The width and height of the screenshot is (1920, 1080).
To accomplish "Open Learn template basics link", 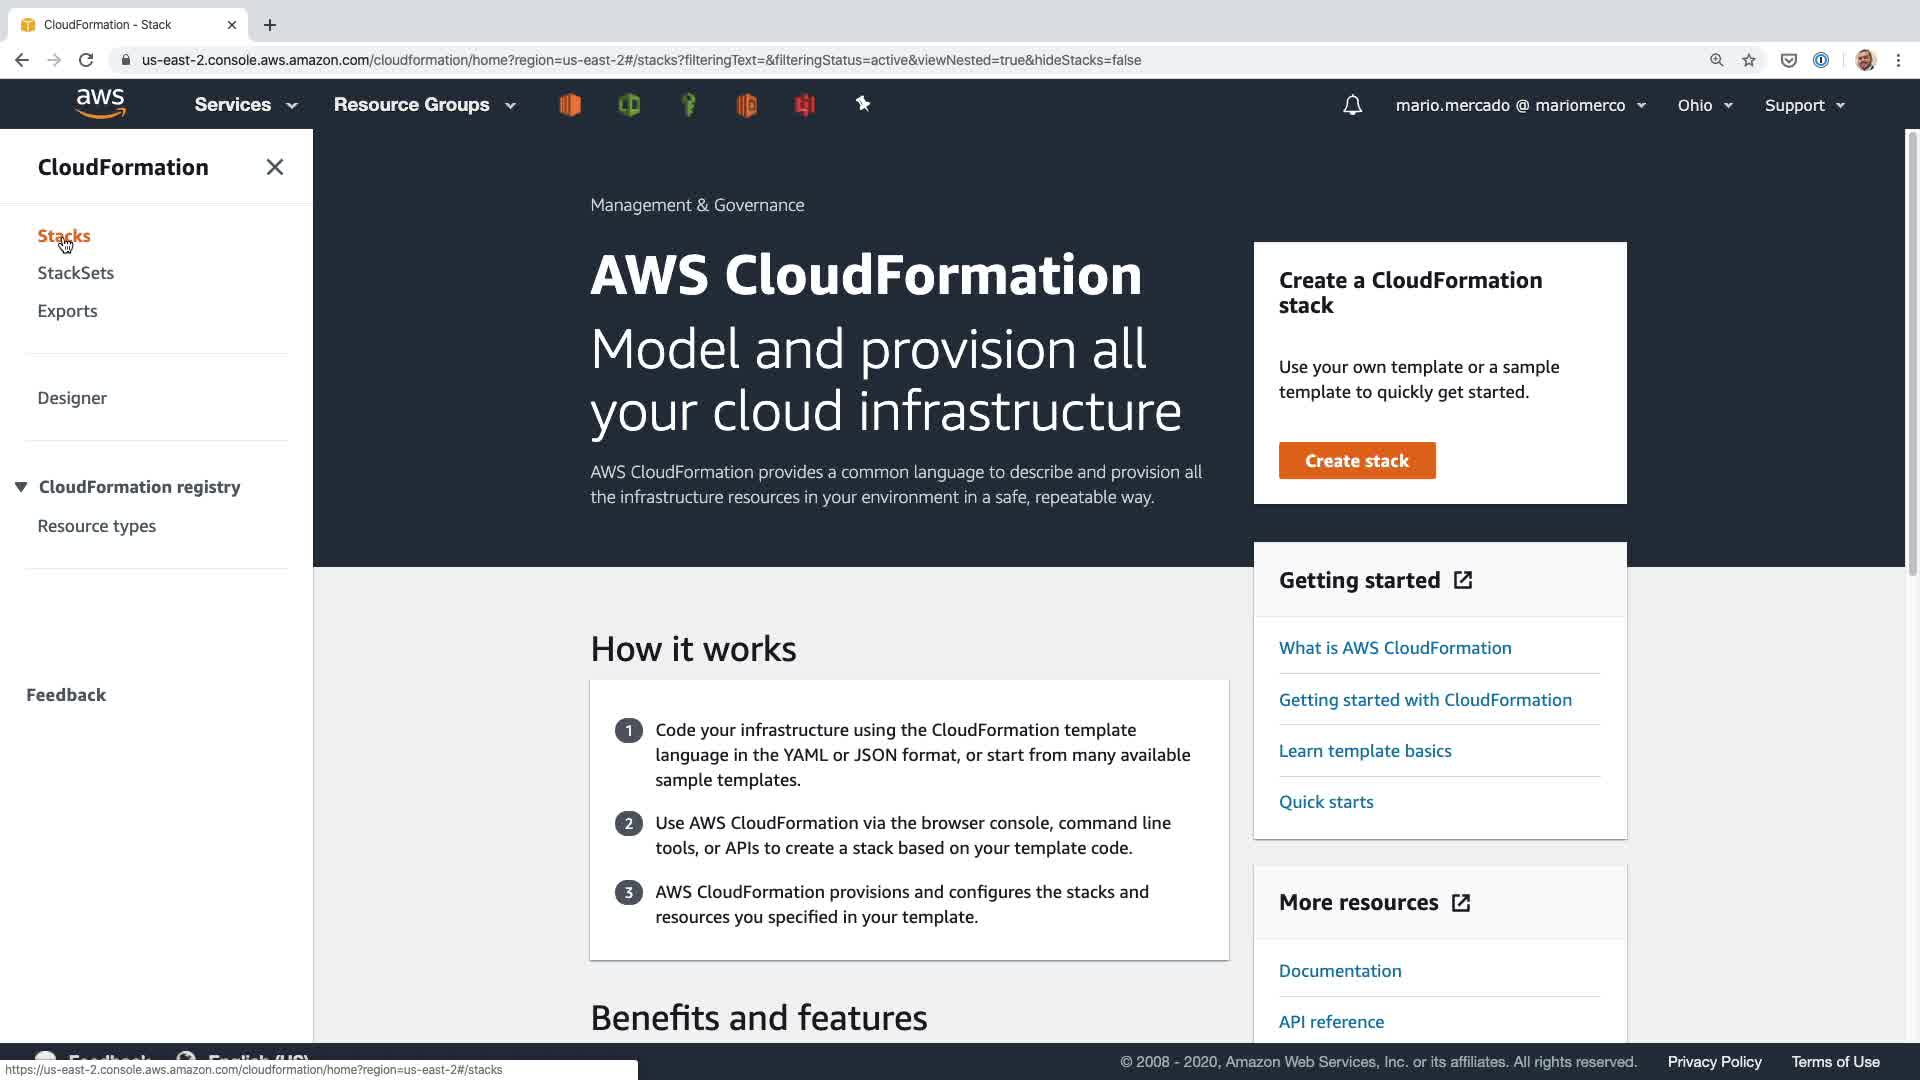I will [x=1365, y=751].
